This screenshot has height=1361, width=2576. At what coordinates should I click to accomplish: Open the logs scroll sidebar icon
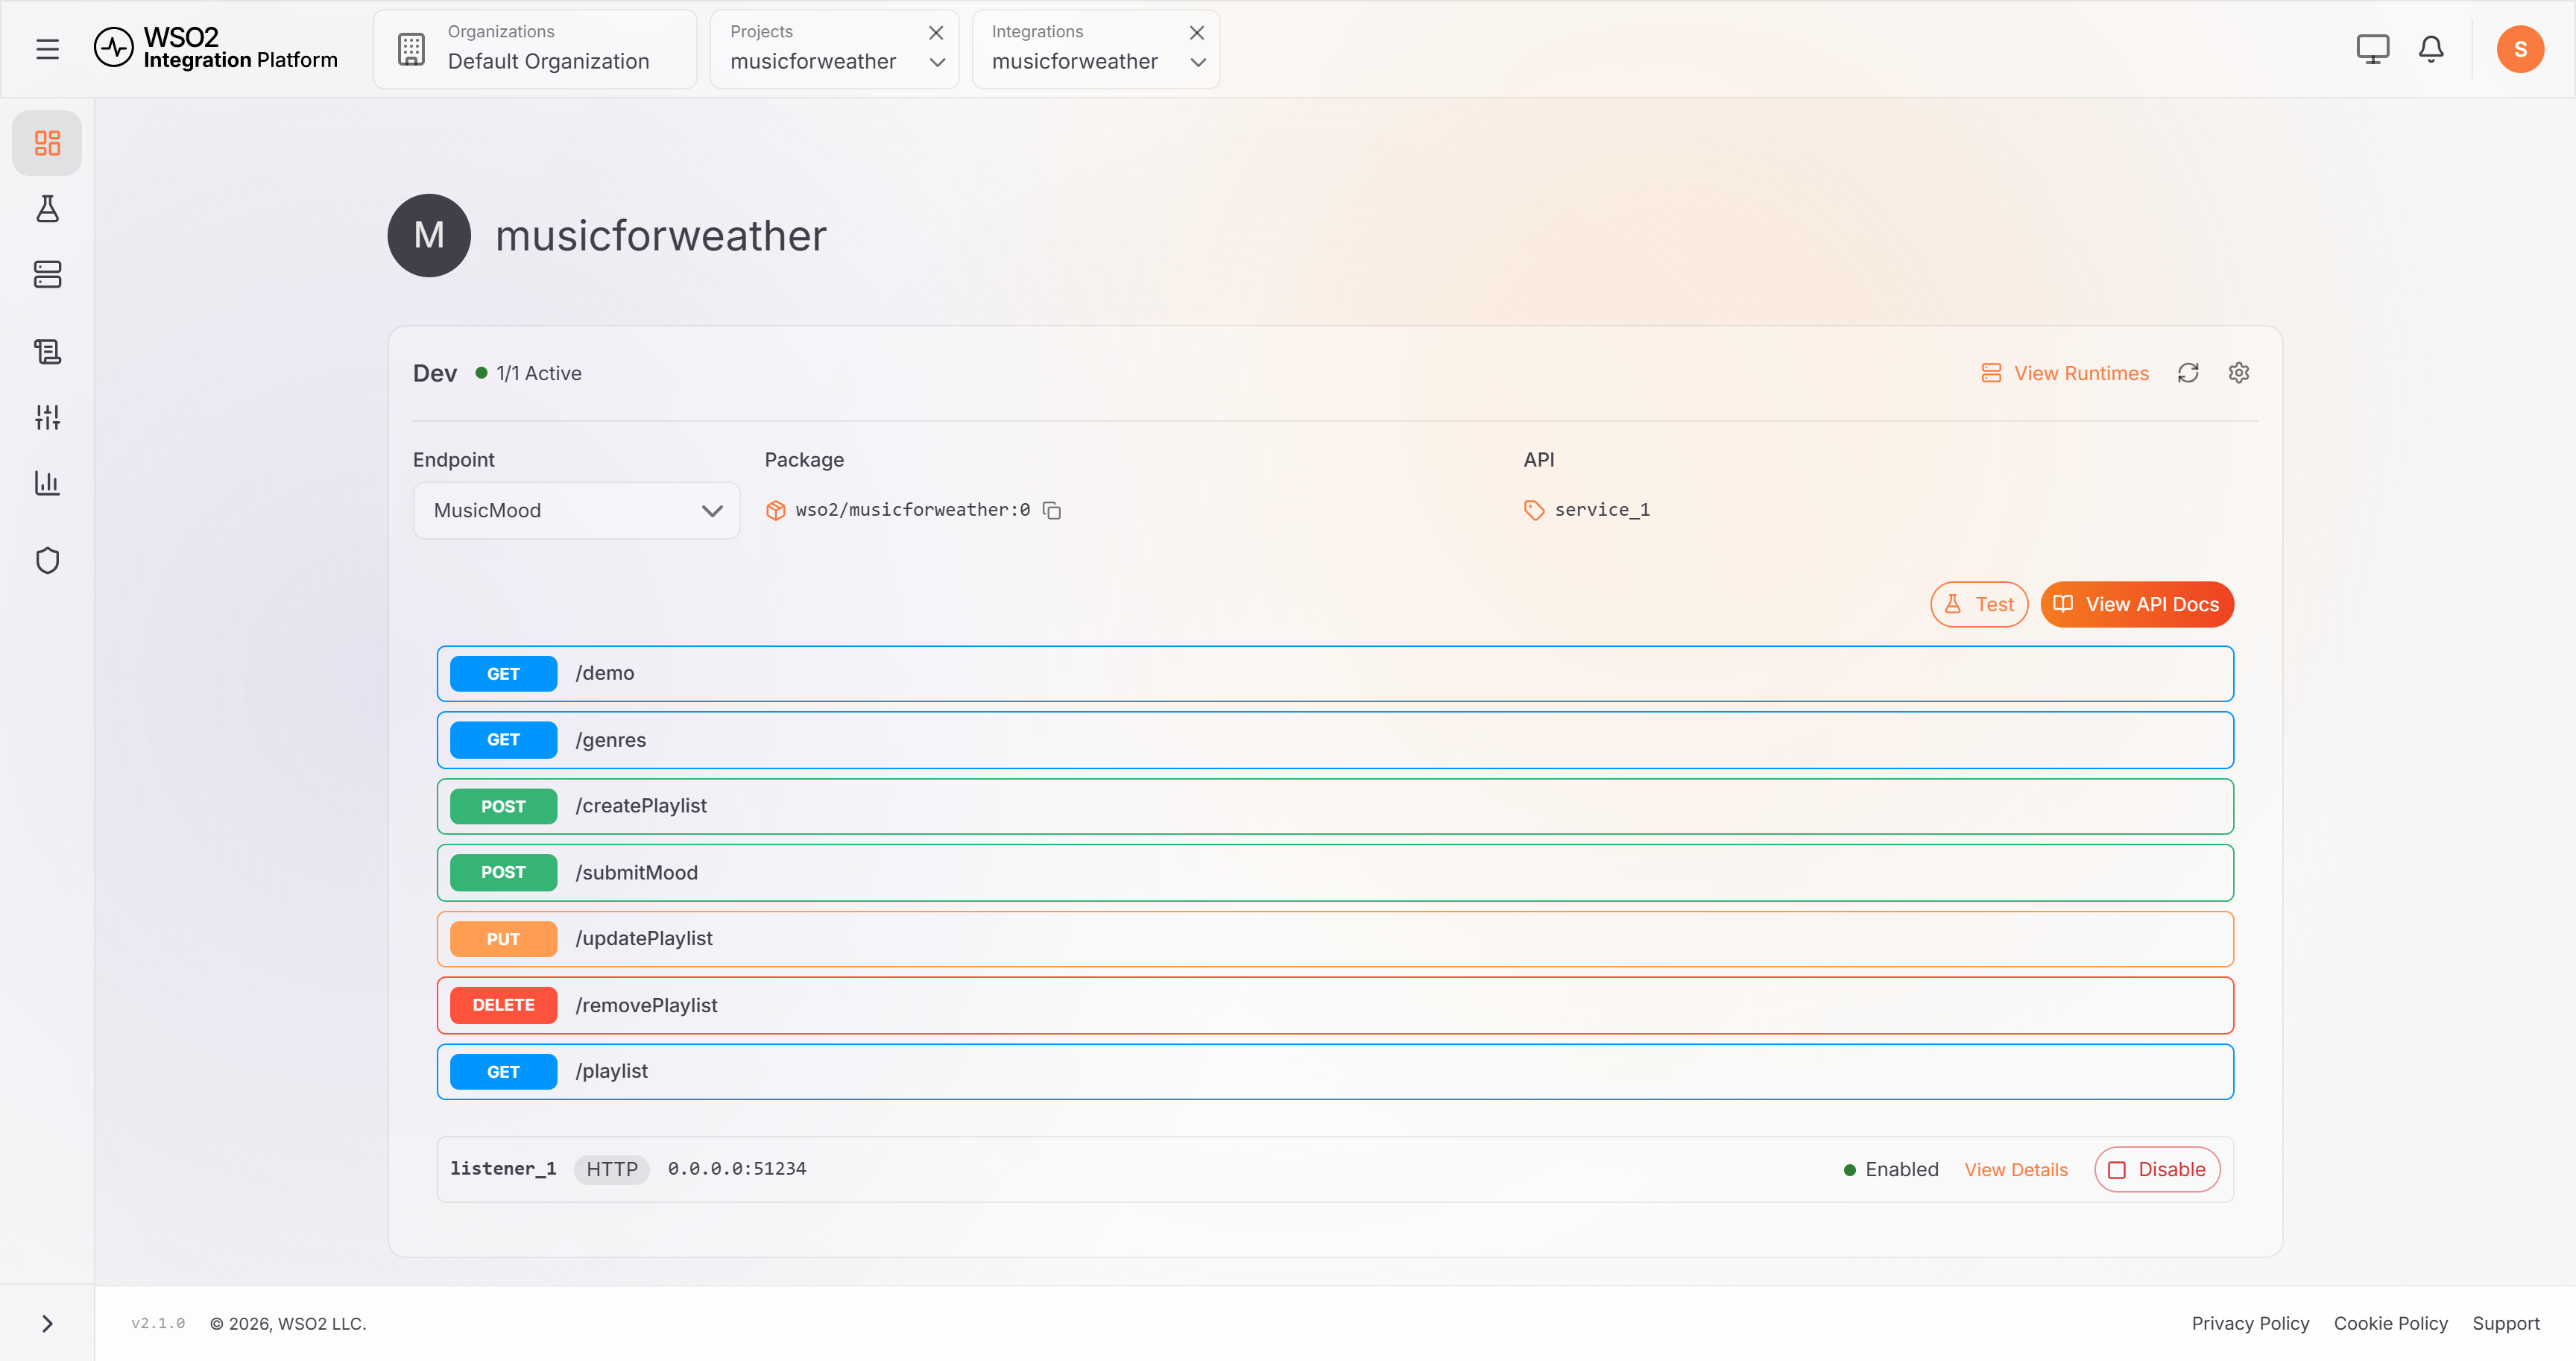click(x=47, y=351)
